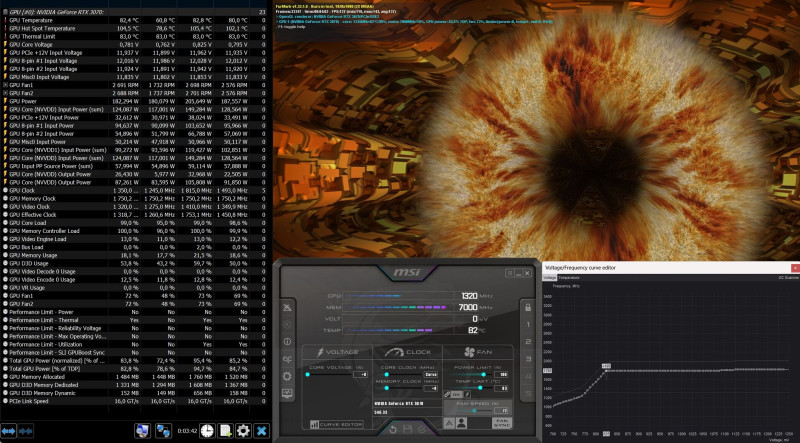Click OC Scanner in curve editor

pos(789,278)
